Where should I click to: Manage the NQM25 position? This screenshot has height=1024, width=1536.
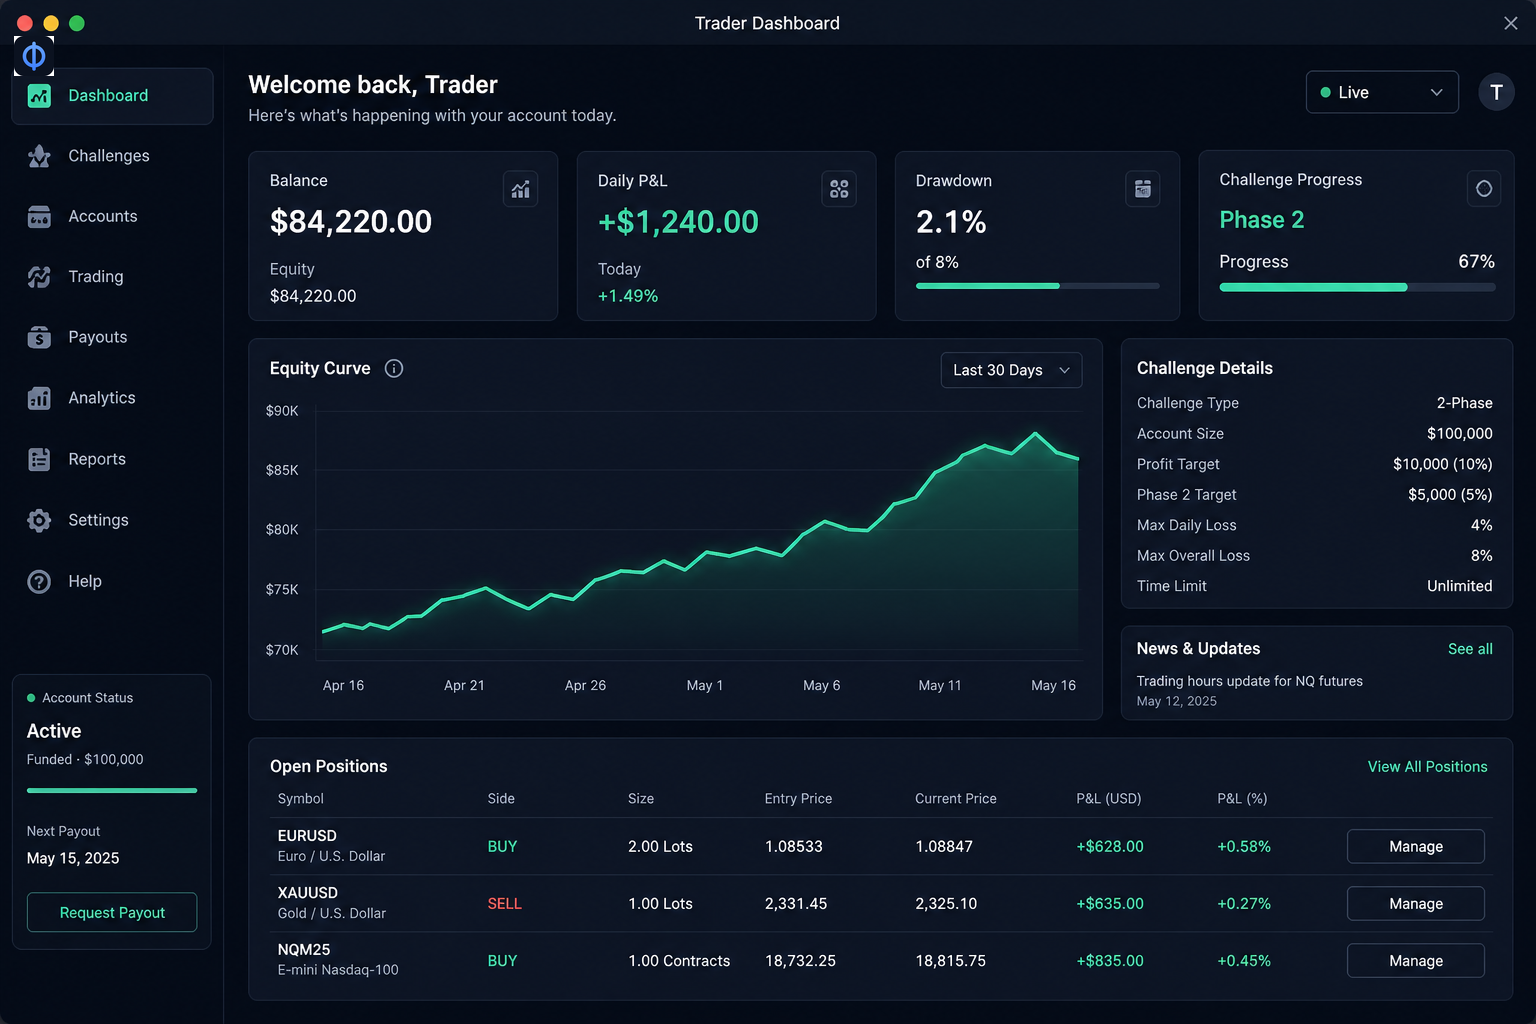[1415, 960]
